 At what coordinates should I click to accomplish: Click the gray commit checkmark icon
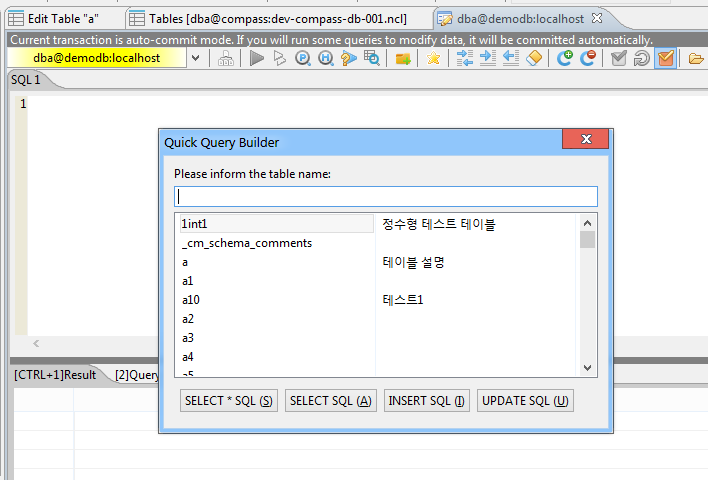[x=619, y=58]
